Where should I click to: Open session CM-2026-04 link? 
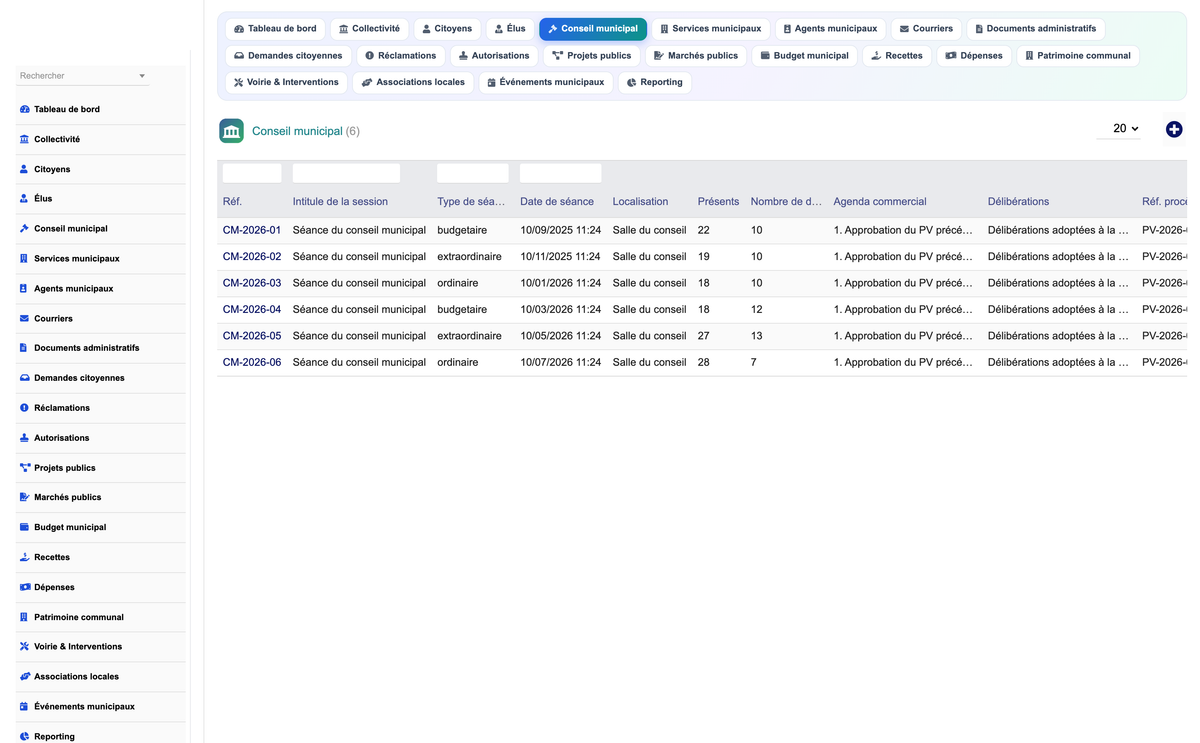pos(252,310)
